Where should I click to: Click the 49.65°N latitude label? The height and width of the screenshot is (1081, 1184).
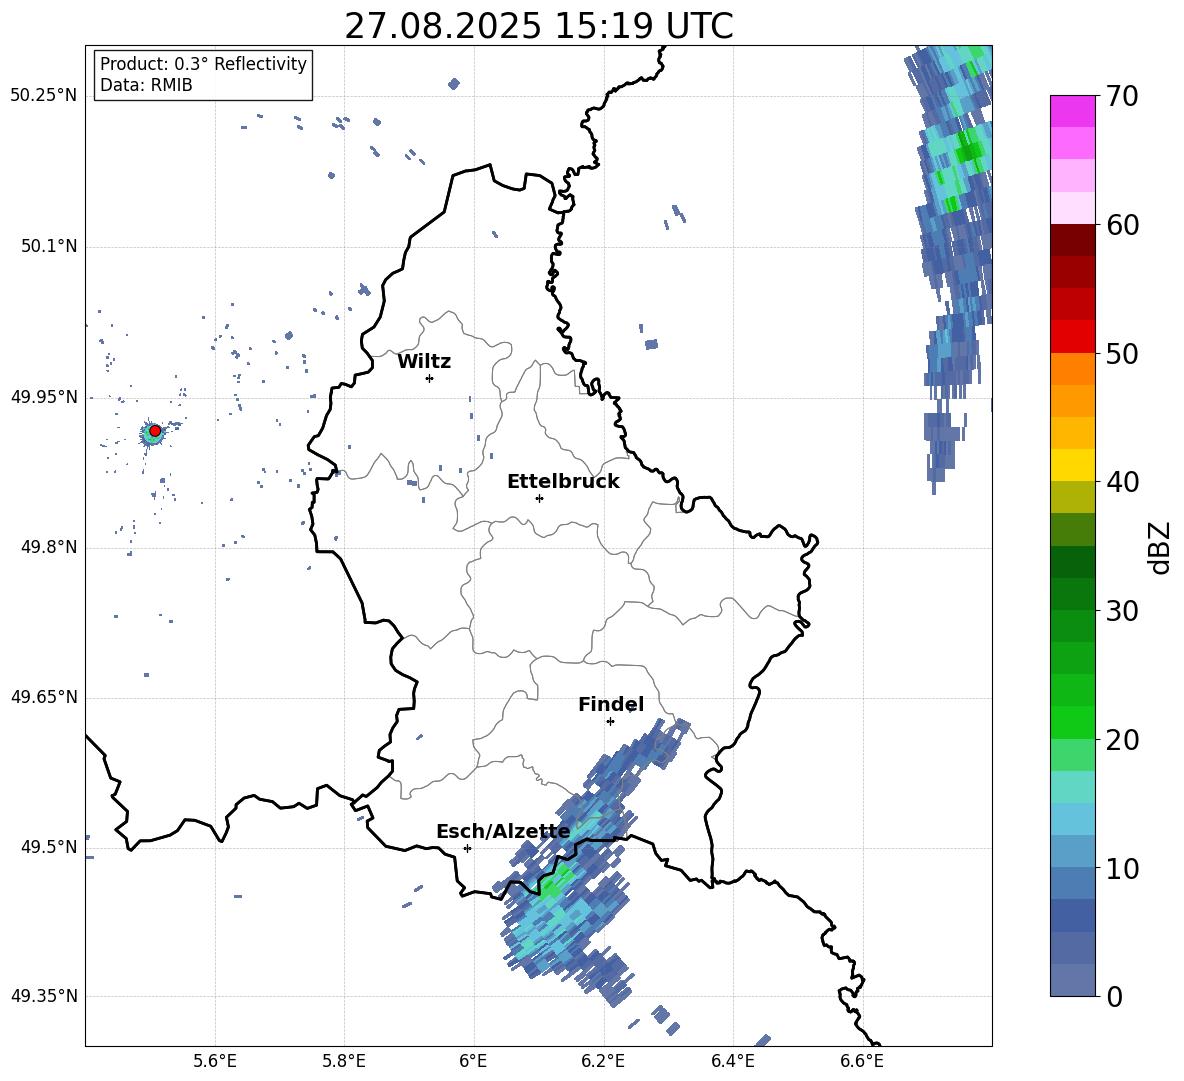coord(44,696)
